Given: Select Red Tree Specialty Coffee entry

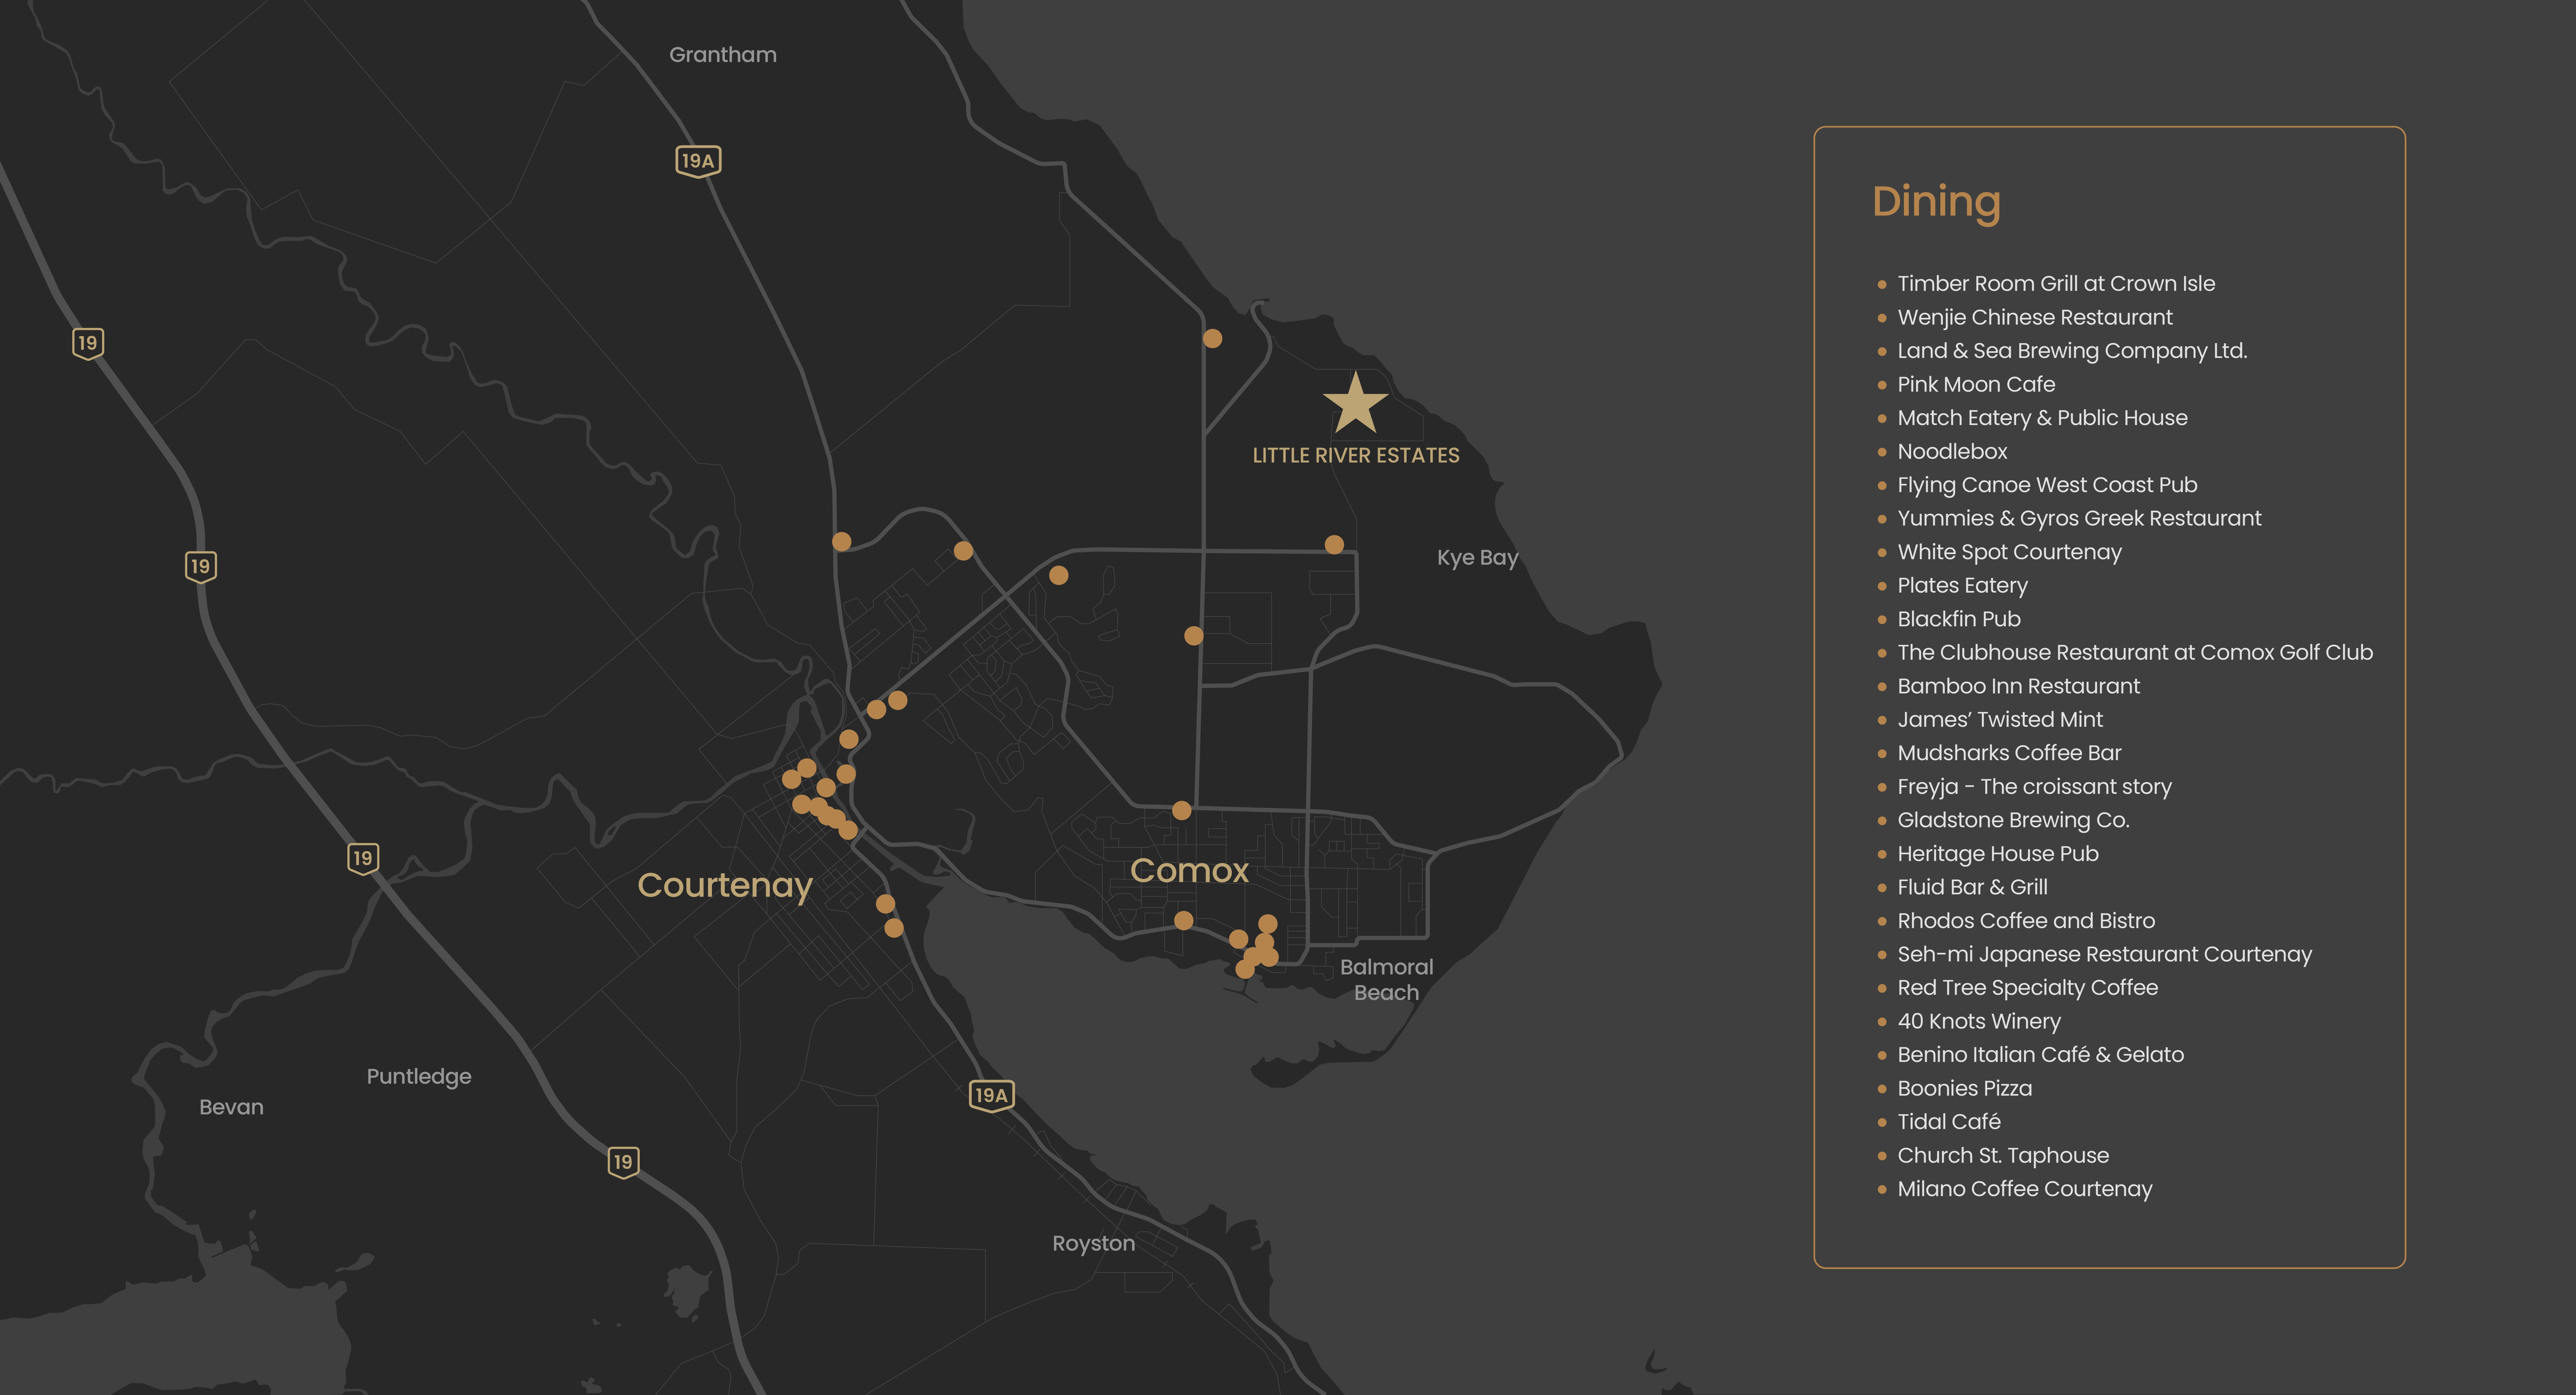Looking at the screenshot, I should (x=2027, y=988).
